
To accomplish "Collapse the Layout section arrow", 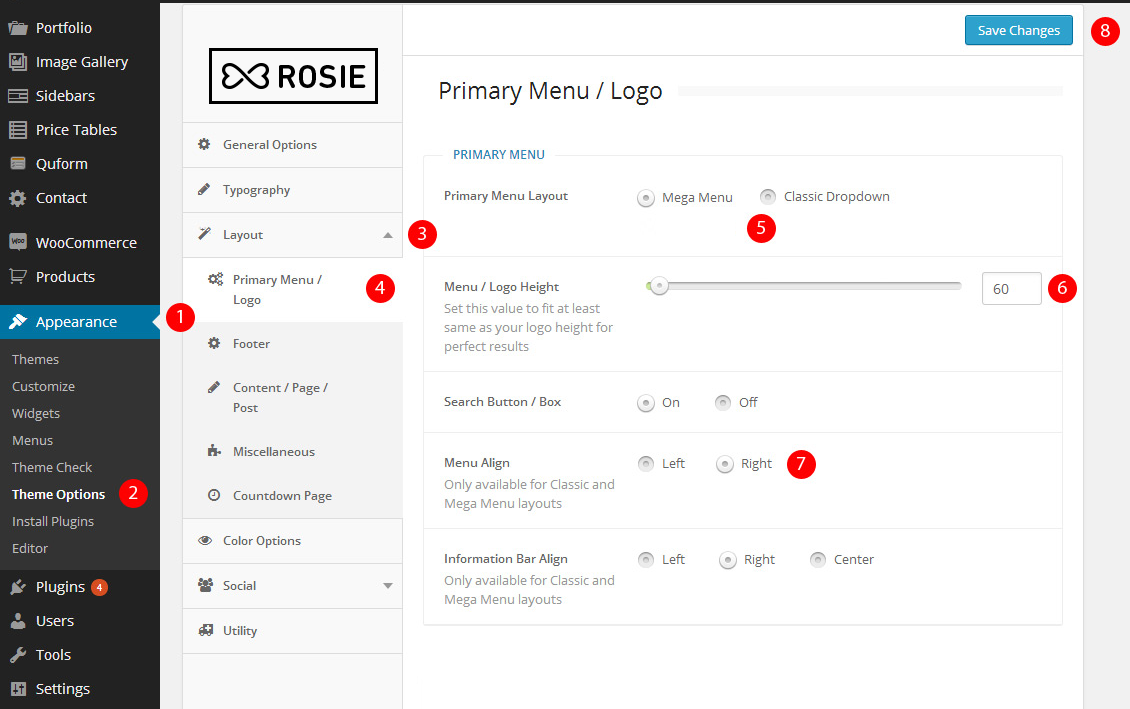I will coord(388,235).
